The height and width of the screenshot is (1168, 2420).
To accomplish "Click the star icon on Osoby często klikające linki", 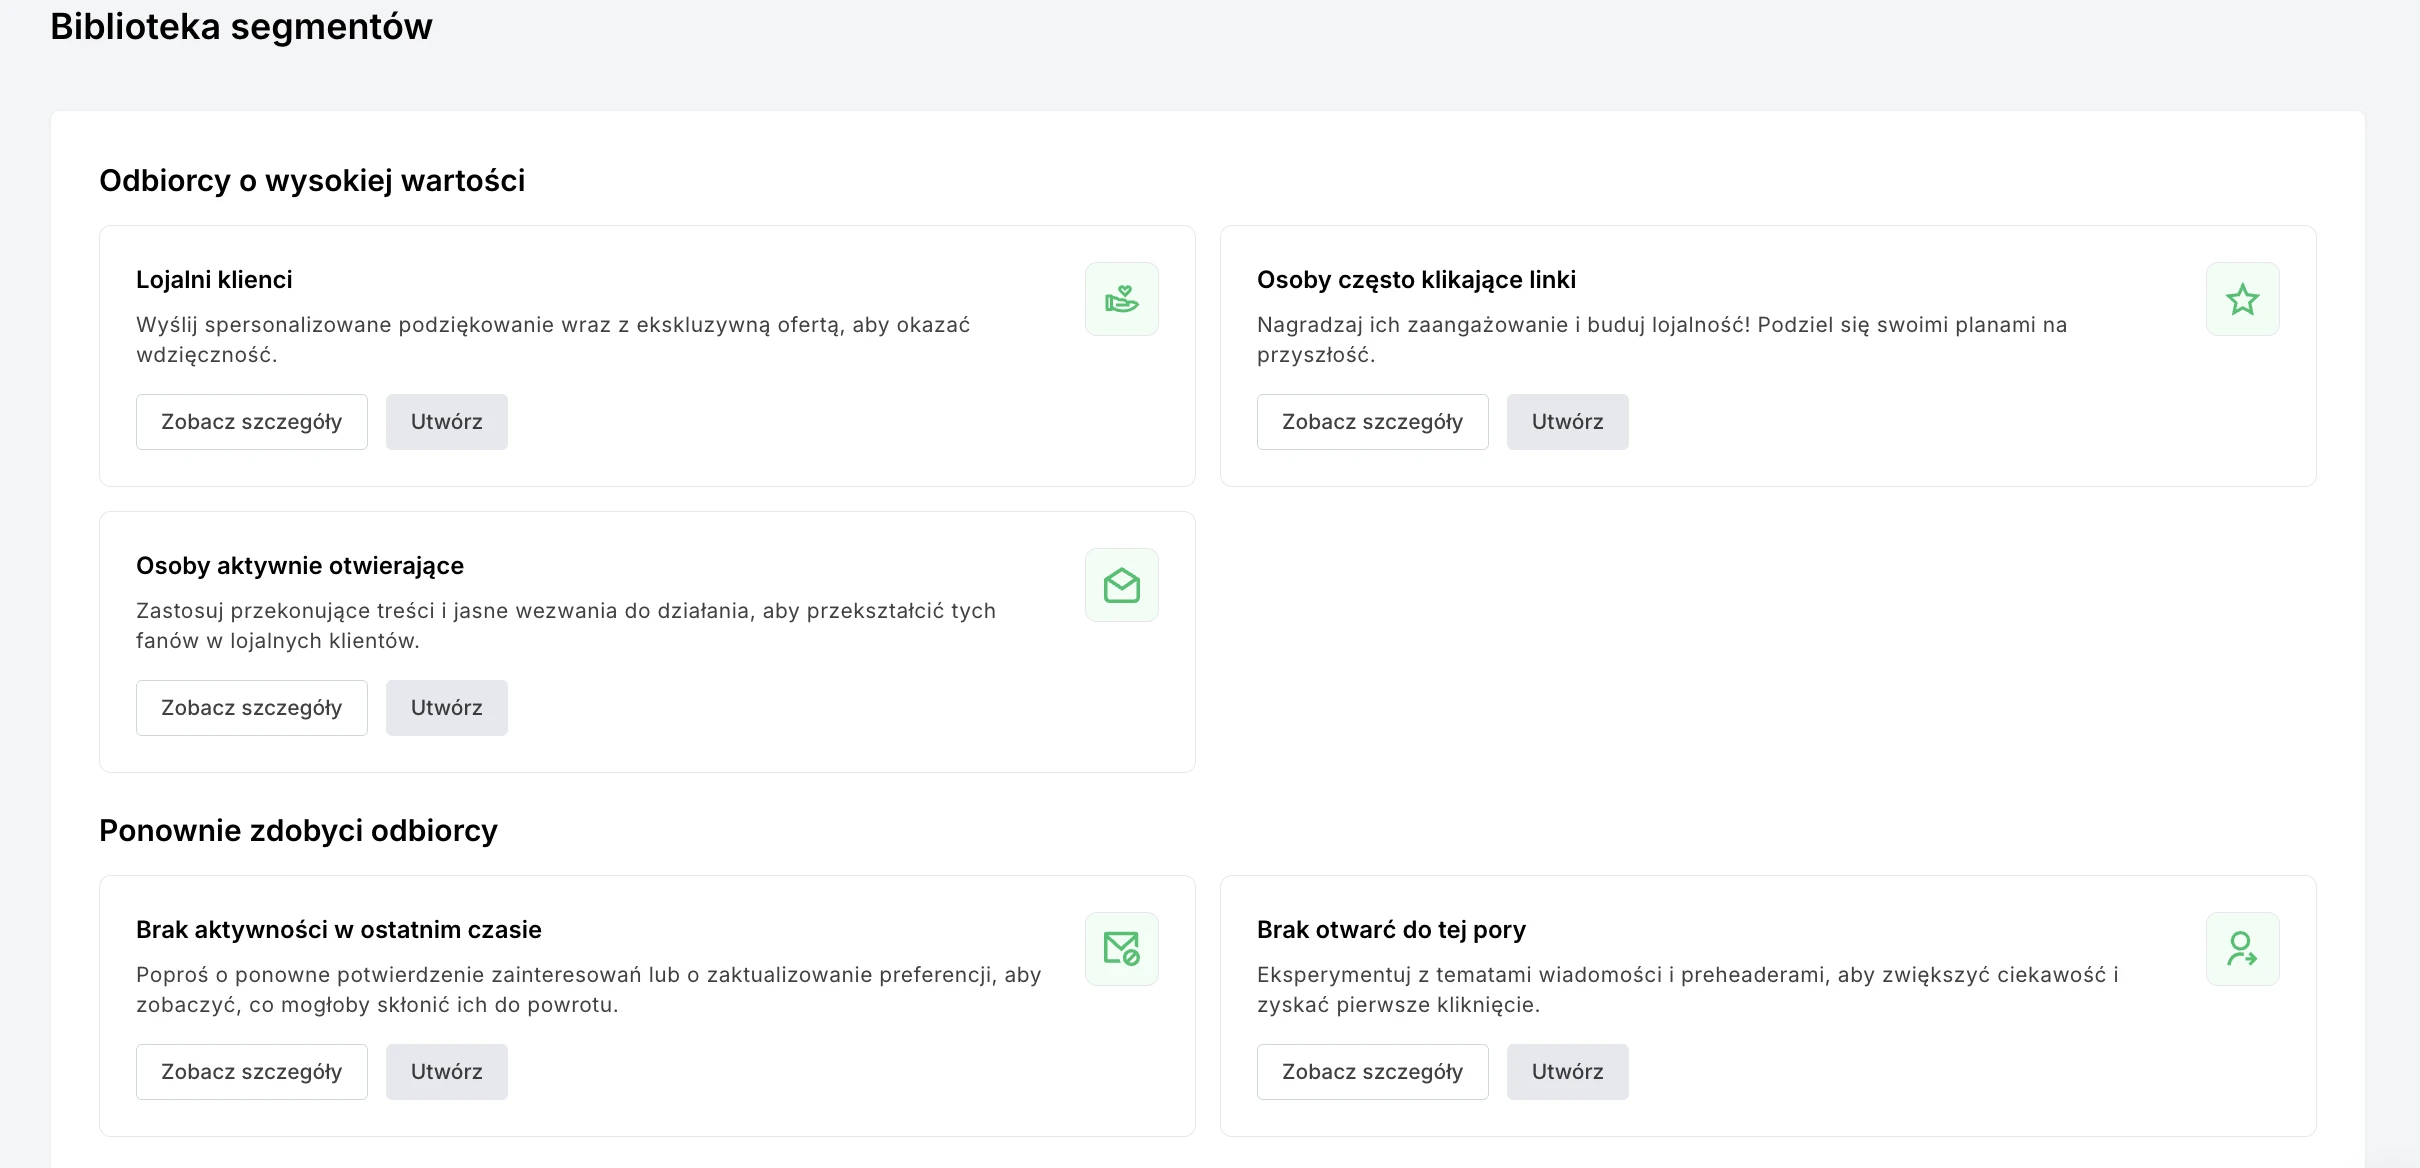I will tap(2242, 299).
